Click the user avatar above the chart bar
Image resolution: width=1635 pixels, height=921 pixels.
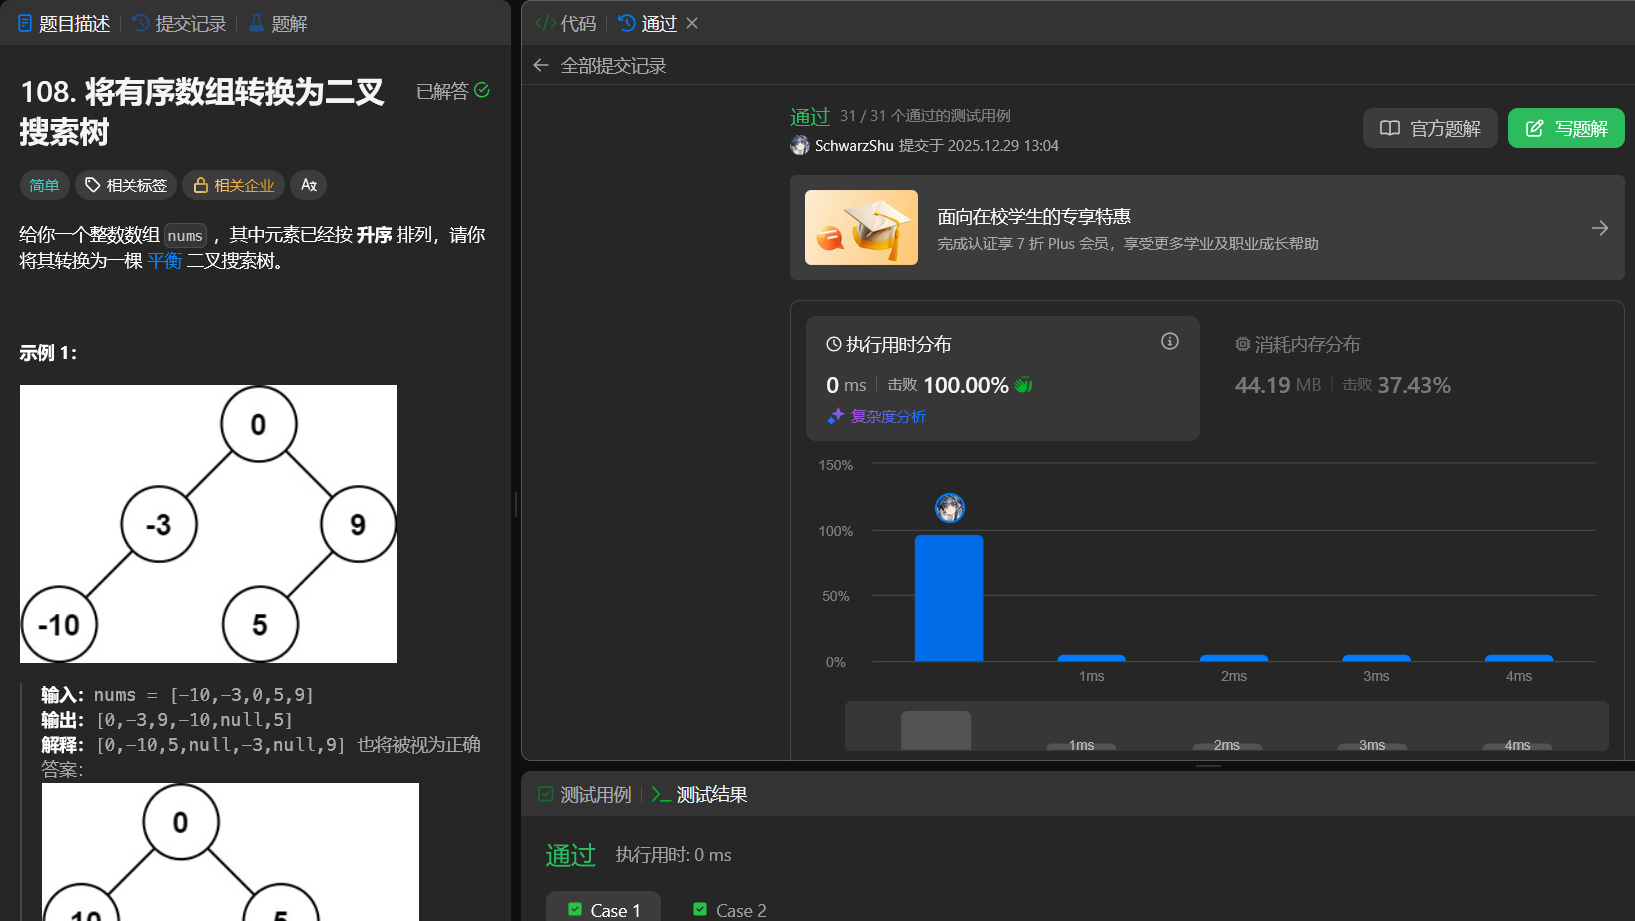(949, 508)
